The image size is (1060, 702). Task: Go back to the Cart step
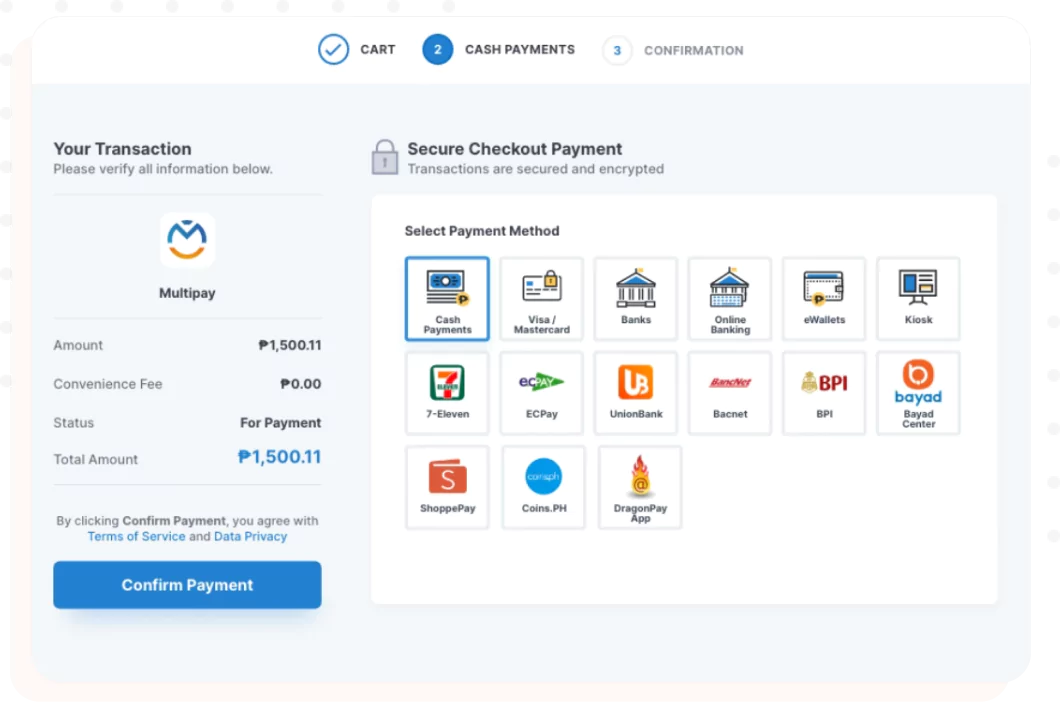click(357, 49)
